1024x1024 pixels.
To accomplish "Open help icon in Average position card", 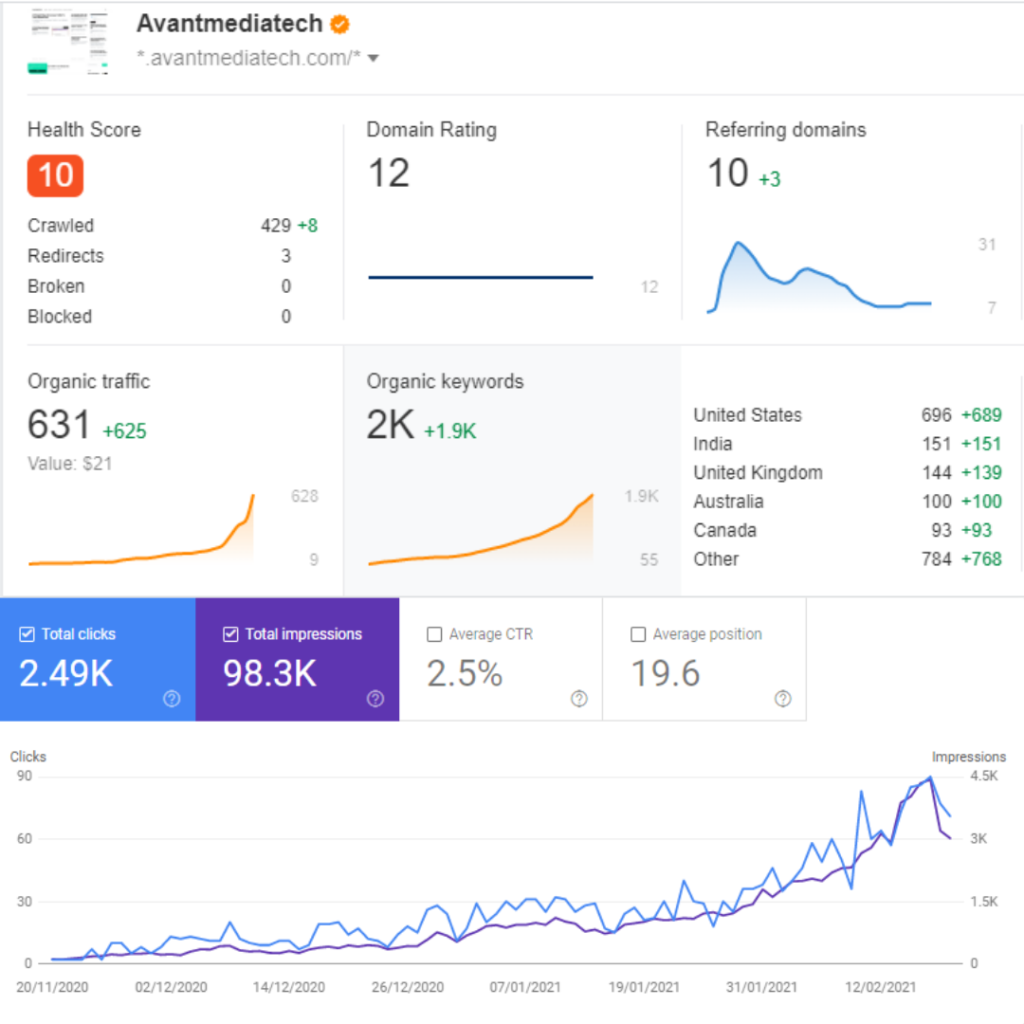I will (783, 699).
